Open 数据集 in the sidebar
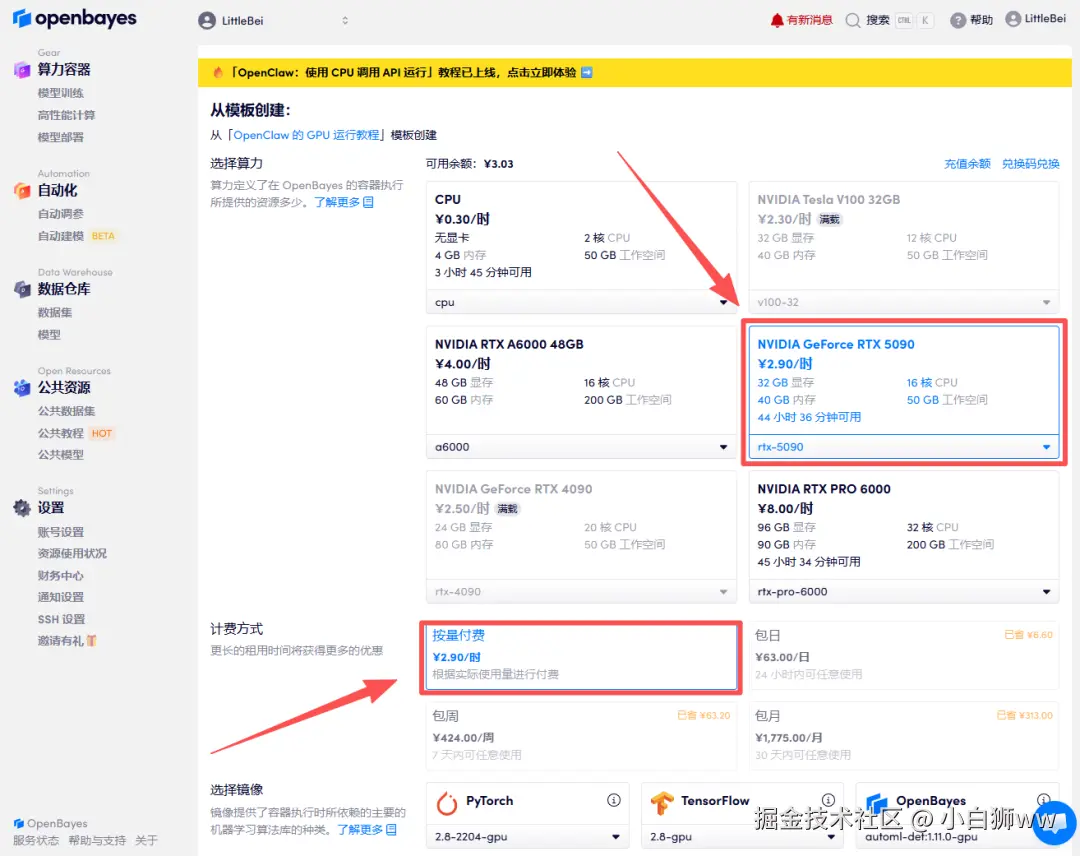The image size is (1080, 856). pos(54,313)
